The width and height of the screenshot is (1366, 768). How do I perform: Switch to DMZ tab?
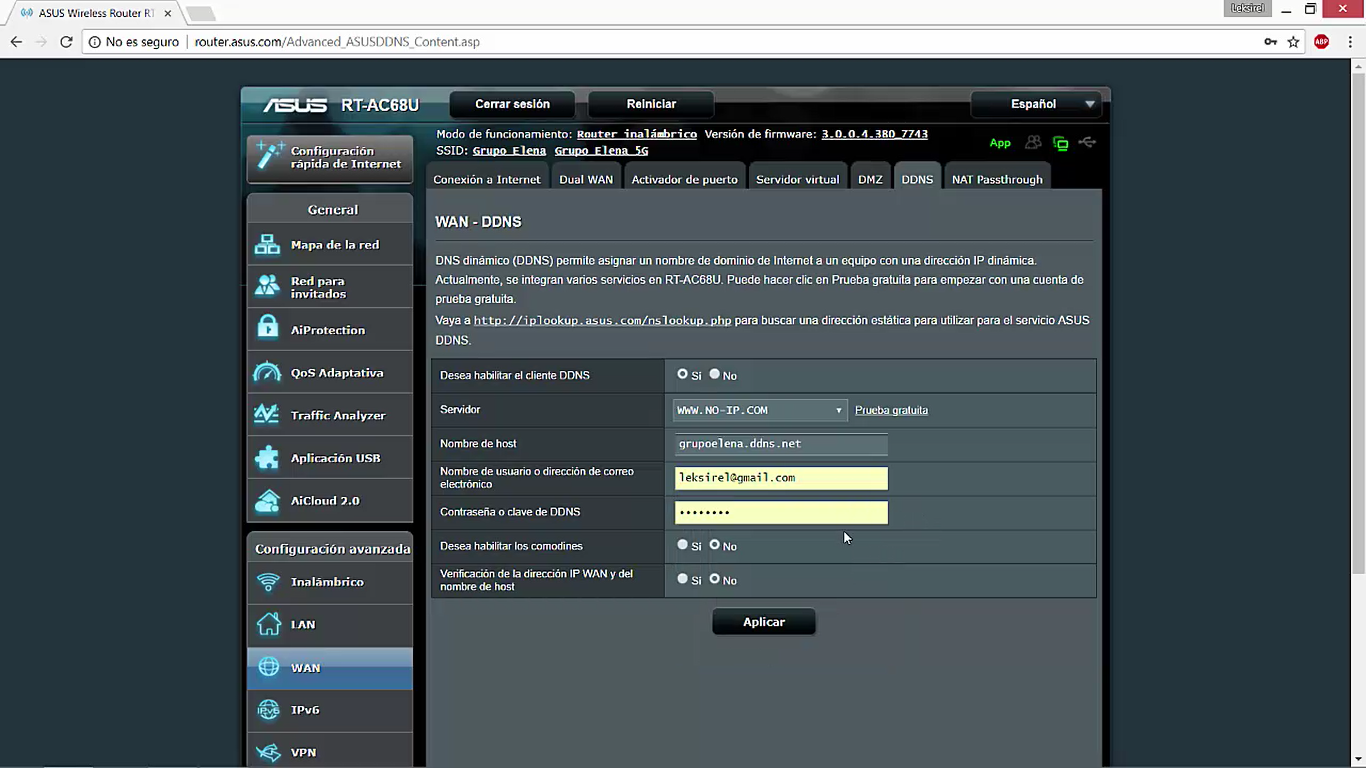[870, 179]
